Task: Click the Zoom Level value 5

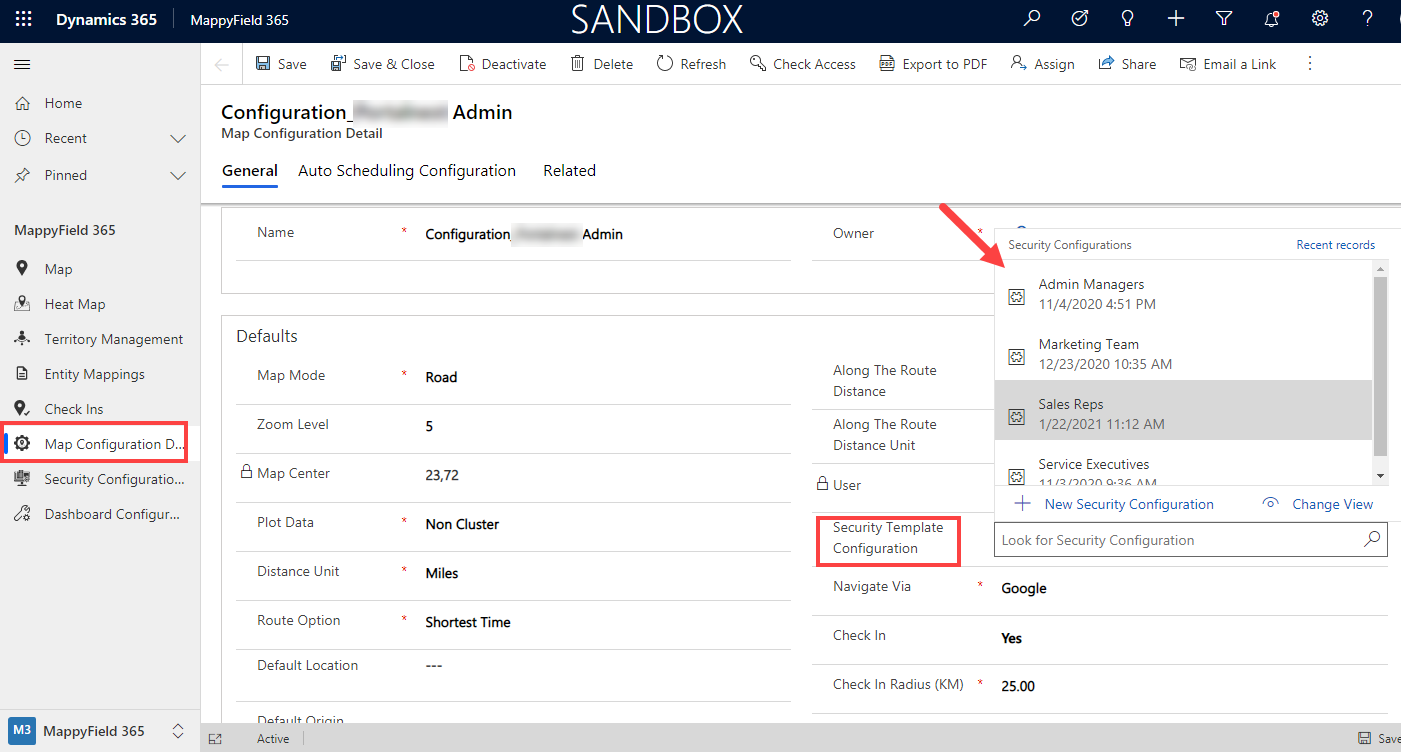Action: click(429, 426)
